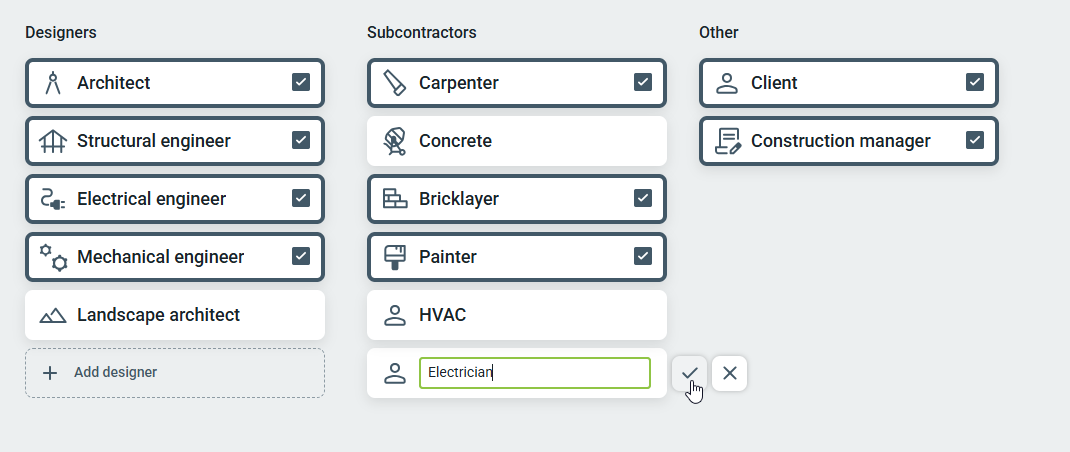
Task: Uncheck the Client checkbox
Action: (975, 82)
